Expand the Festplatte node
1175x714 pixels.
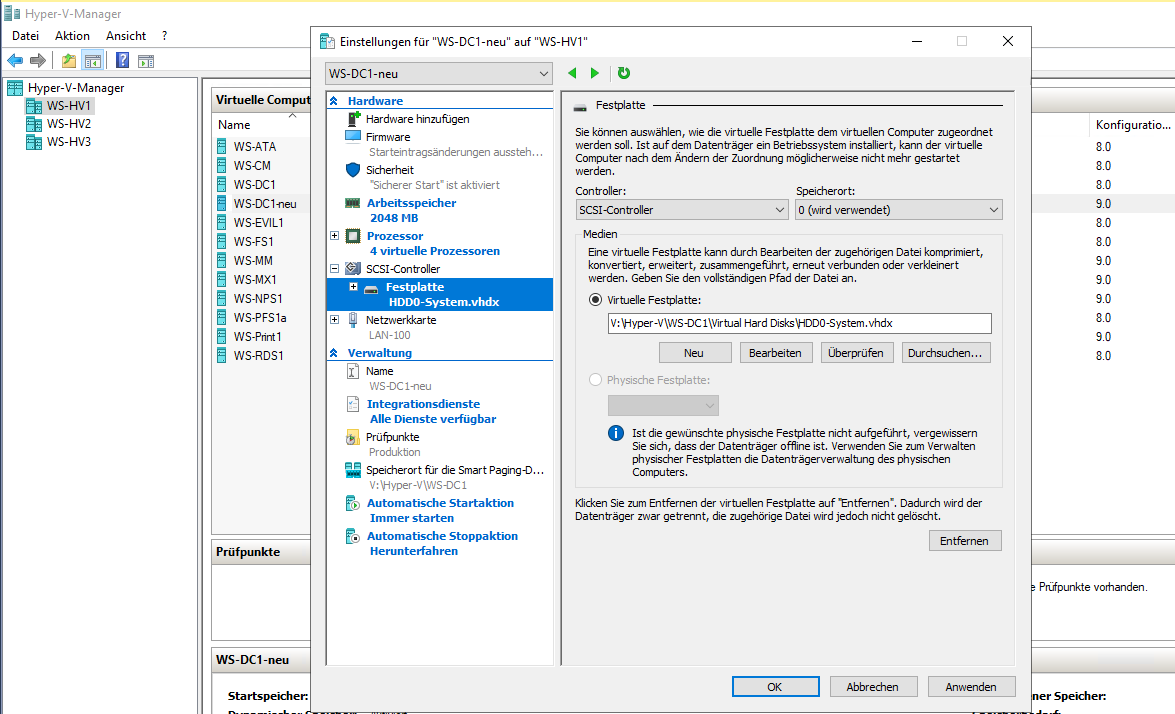(x=354, y=287)
